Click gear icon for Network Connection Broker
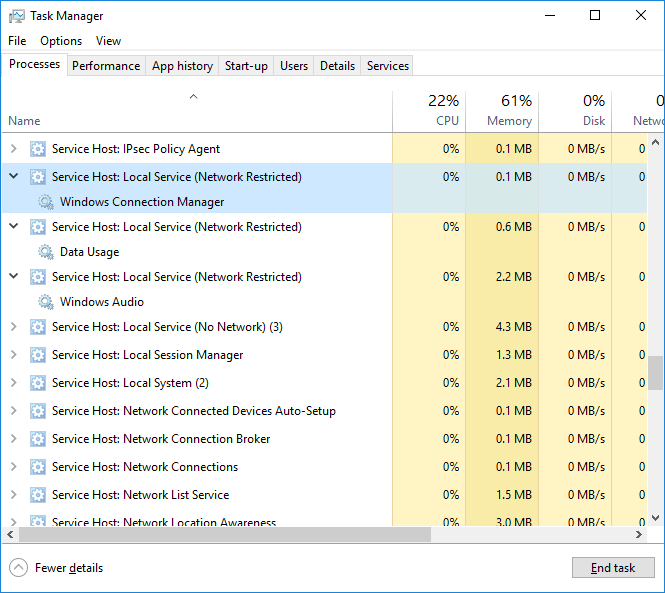 click(38, 439)
